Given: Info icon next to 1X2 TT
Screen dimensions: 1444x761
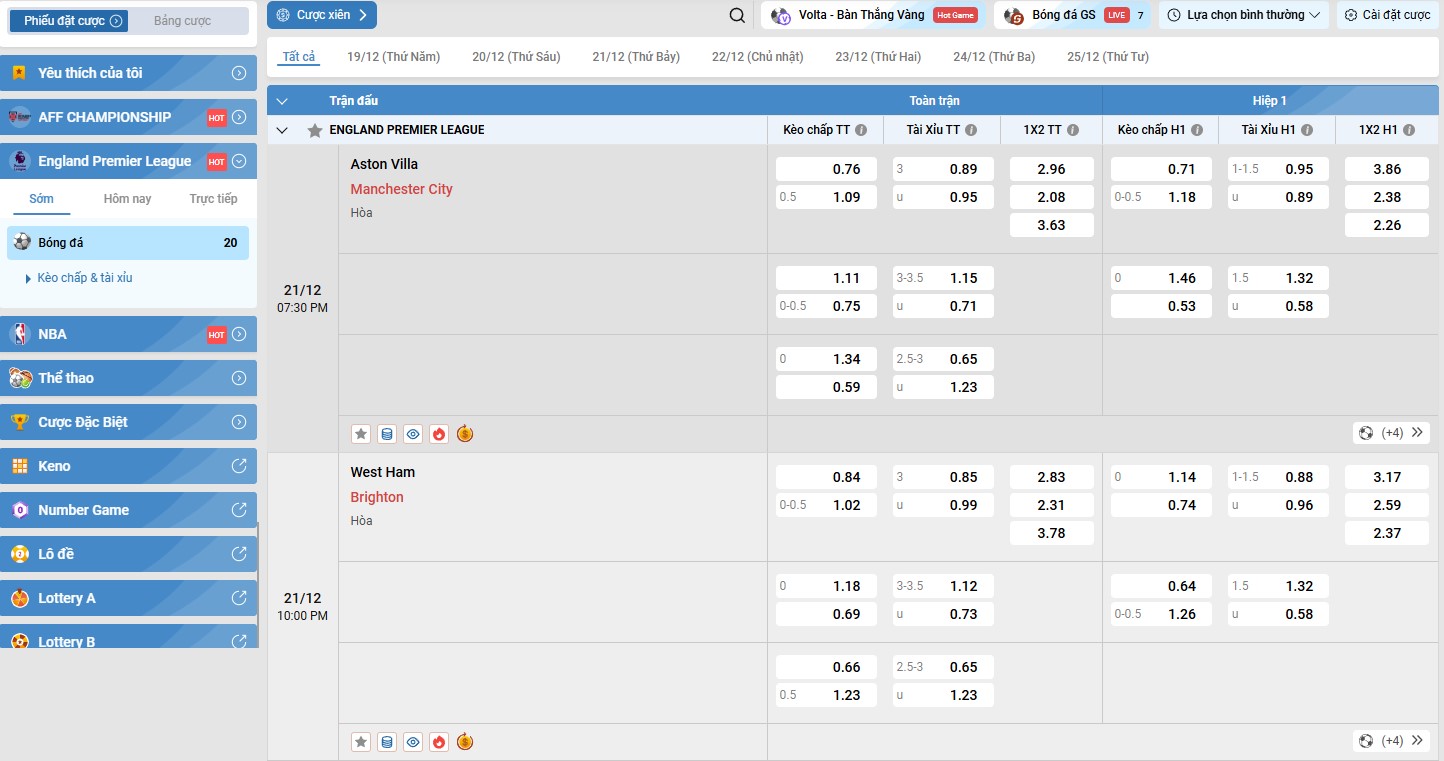Looking at the screenshot, I should pyautogui.click(x=1073, y=130).
